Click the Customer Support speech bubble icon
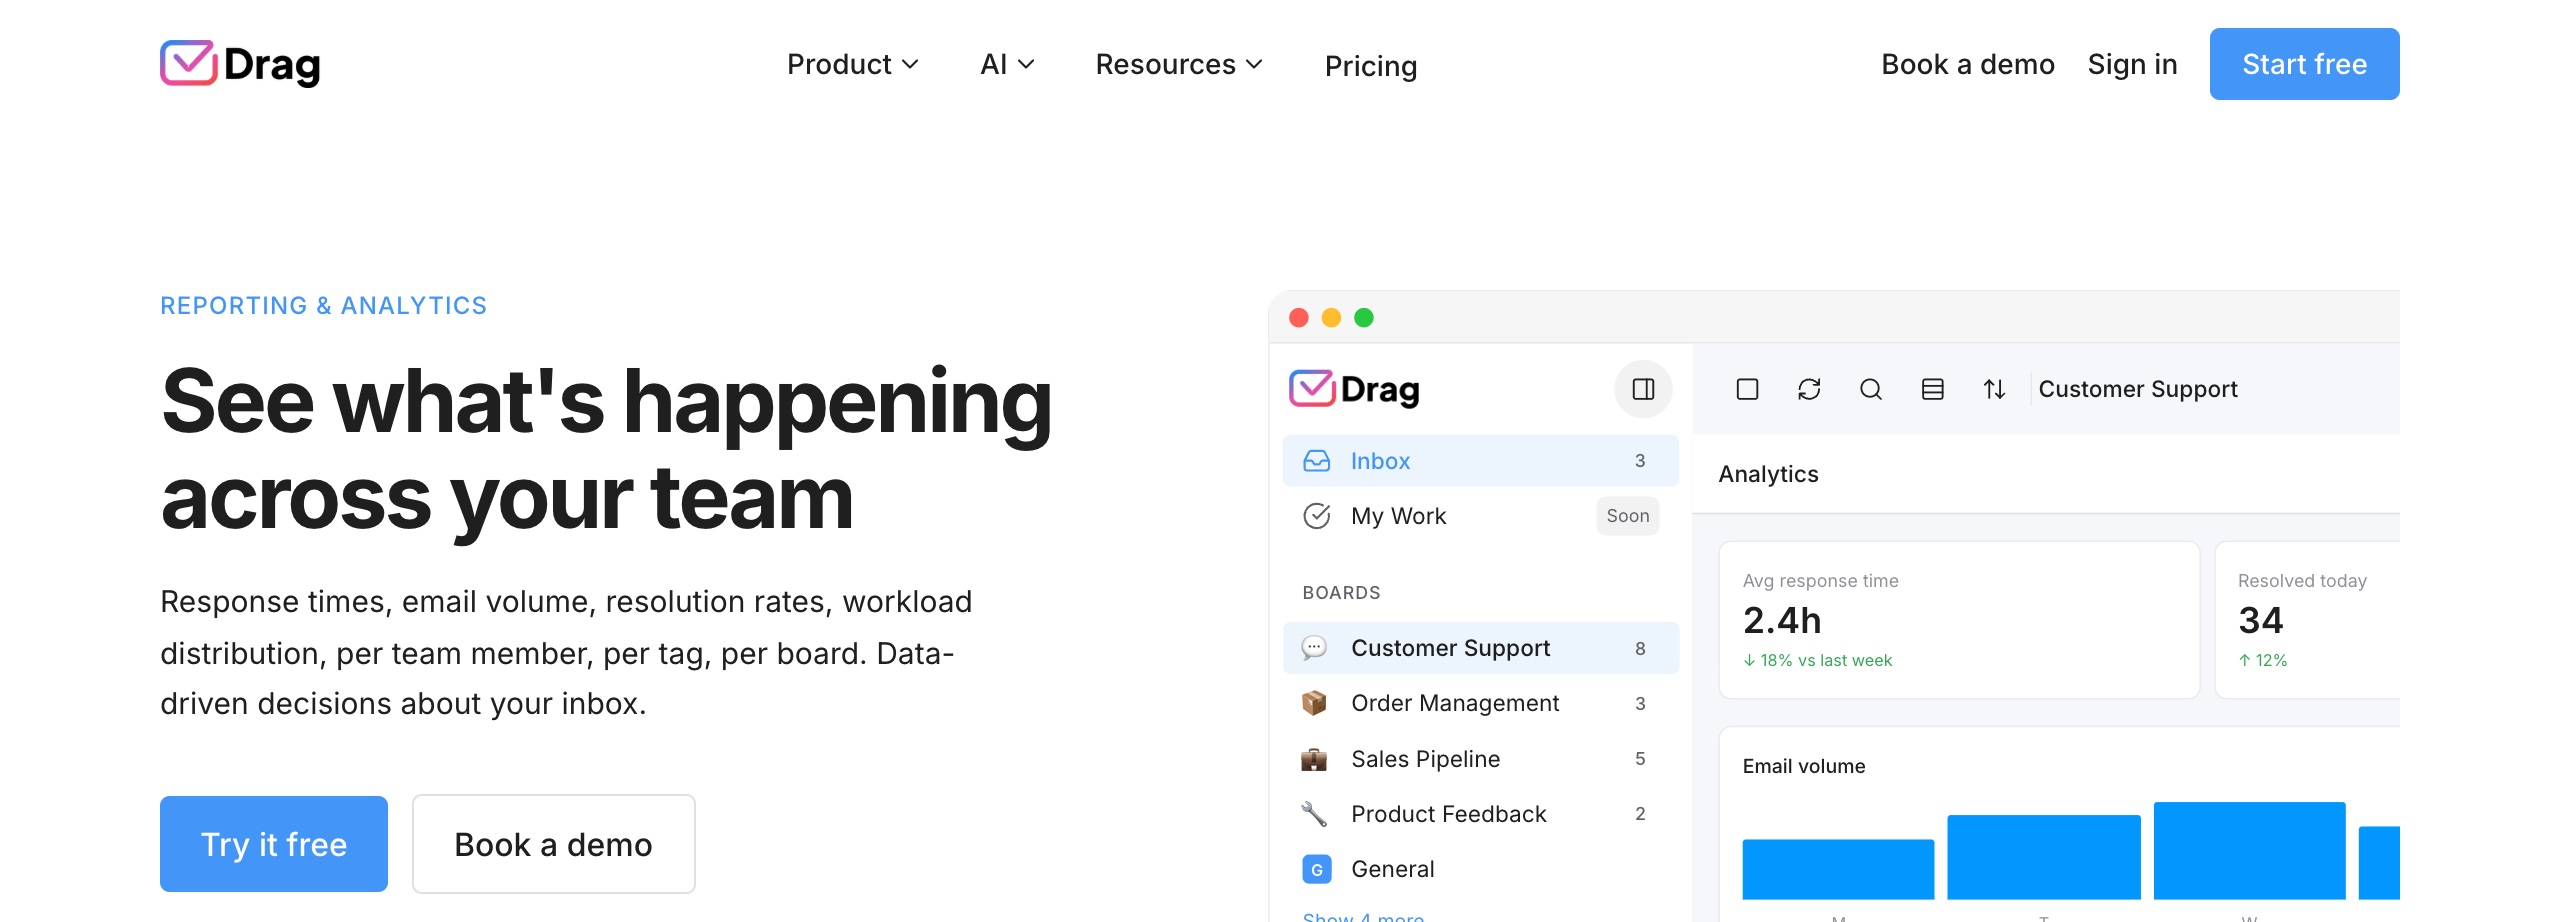2560x922 pixels. [x=1314, y=648]
